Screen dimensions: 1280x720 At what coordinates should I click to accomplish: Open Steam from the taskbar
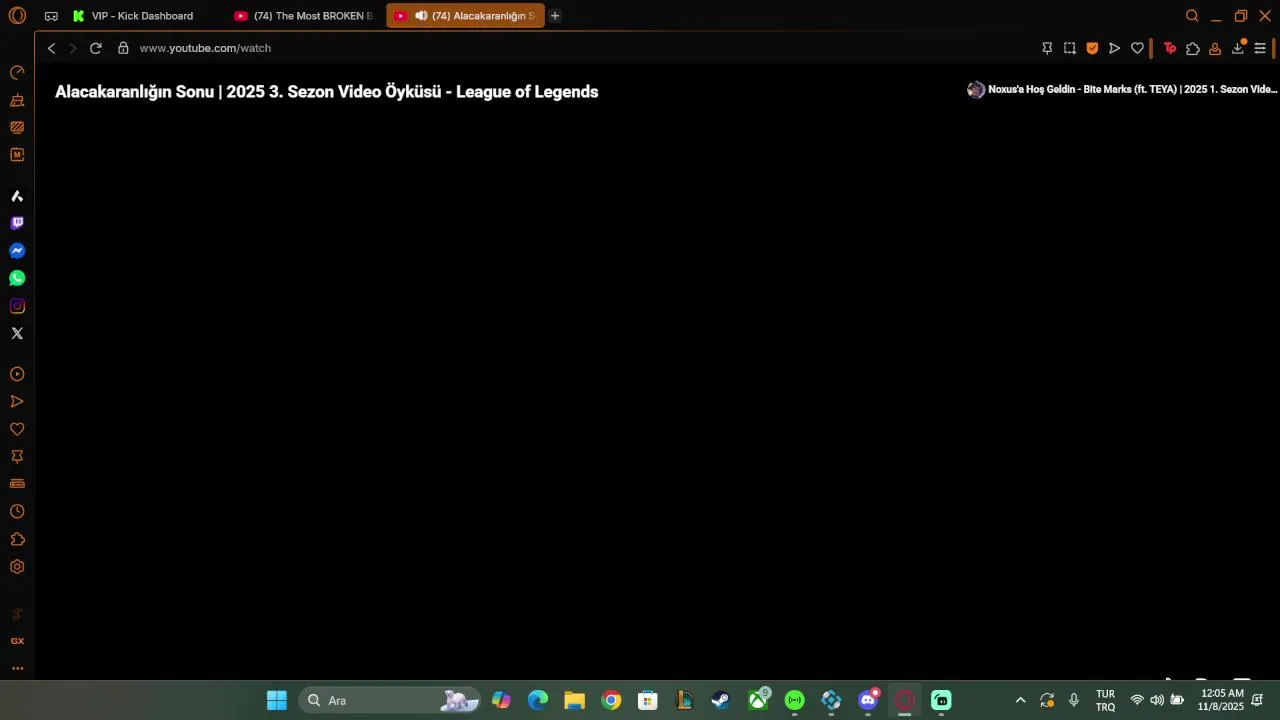(721, 700)
